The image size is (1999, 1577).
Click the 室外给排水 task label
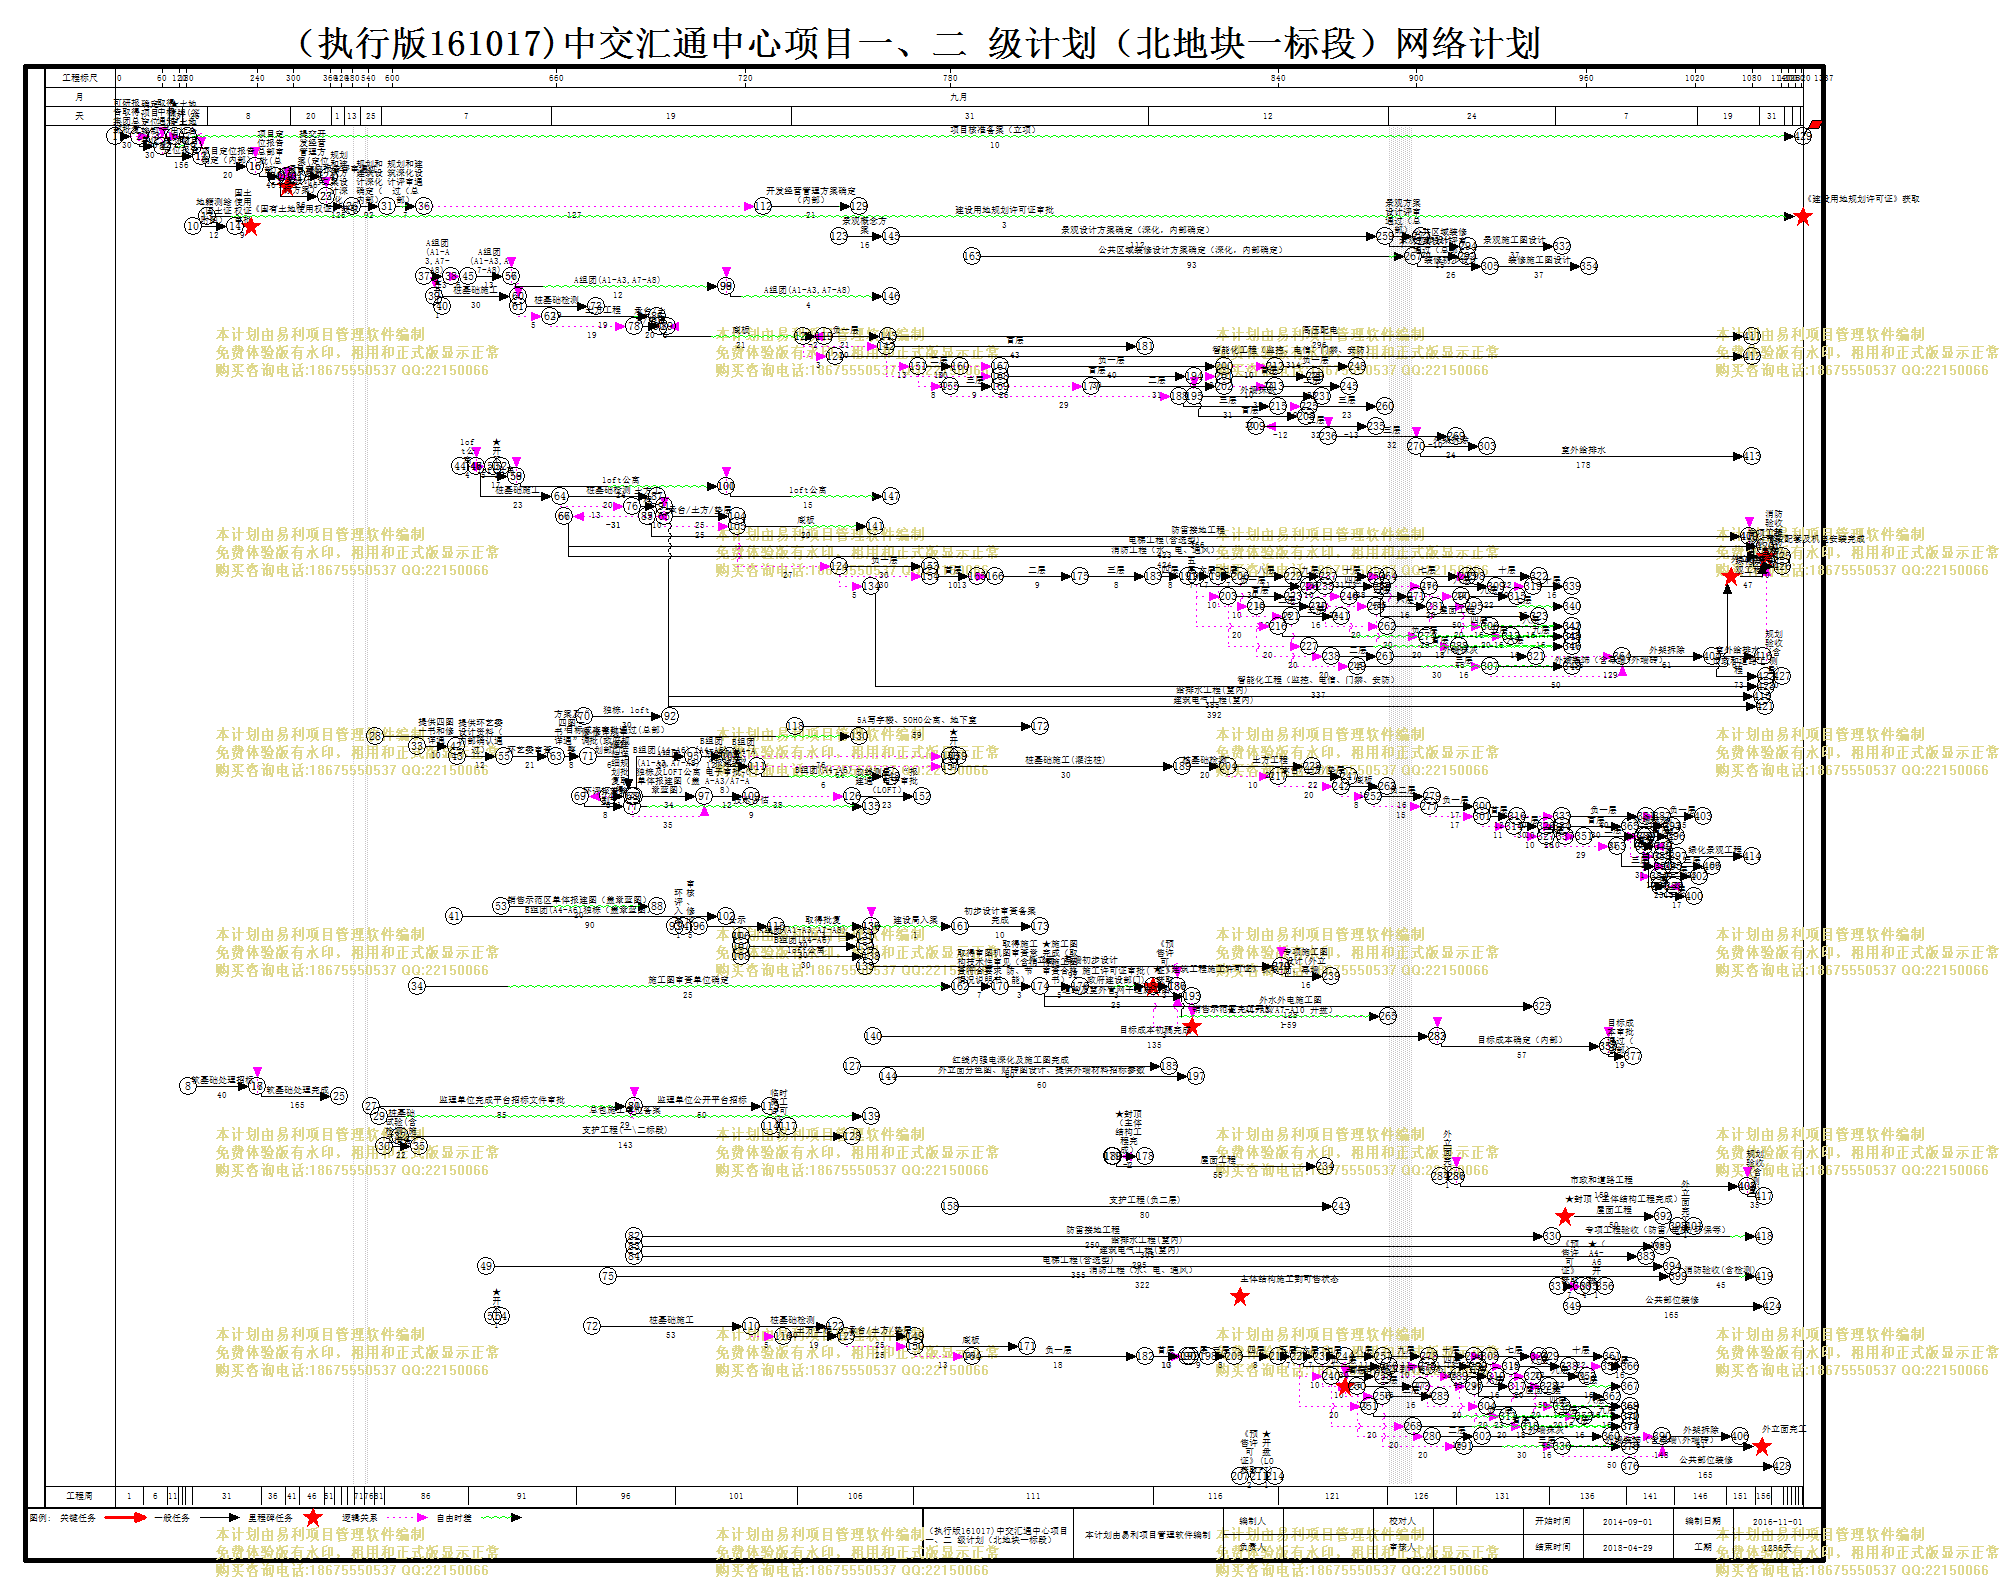(1583, 450)
